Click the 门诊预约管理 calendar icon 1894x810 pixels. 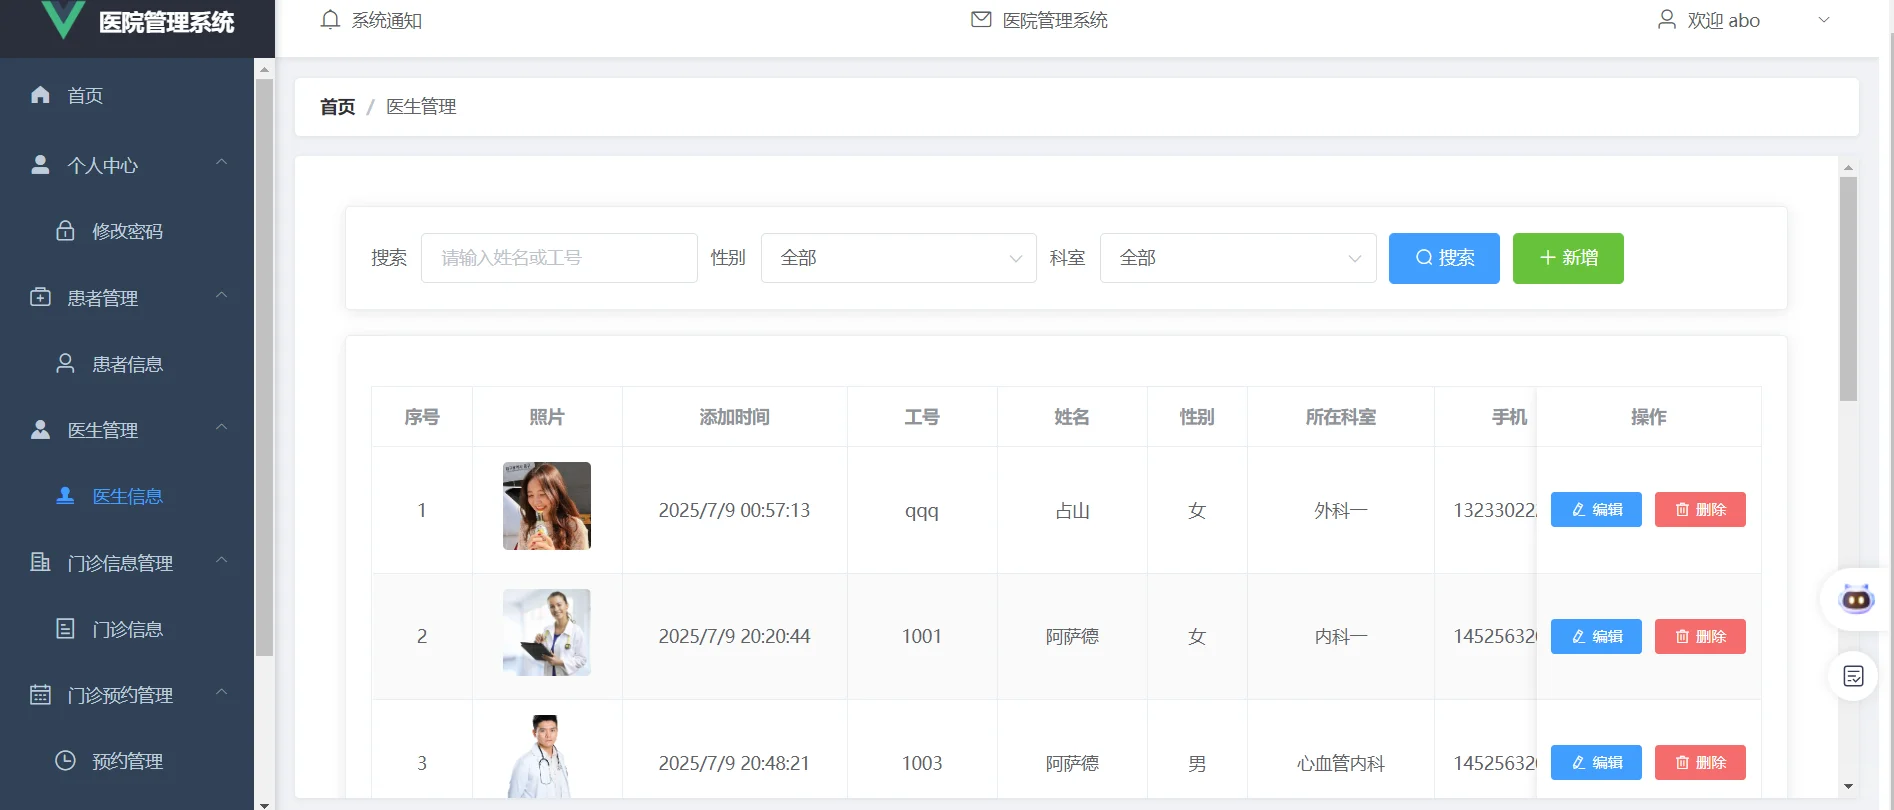click(40, 694)
